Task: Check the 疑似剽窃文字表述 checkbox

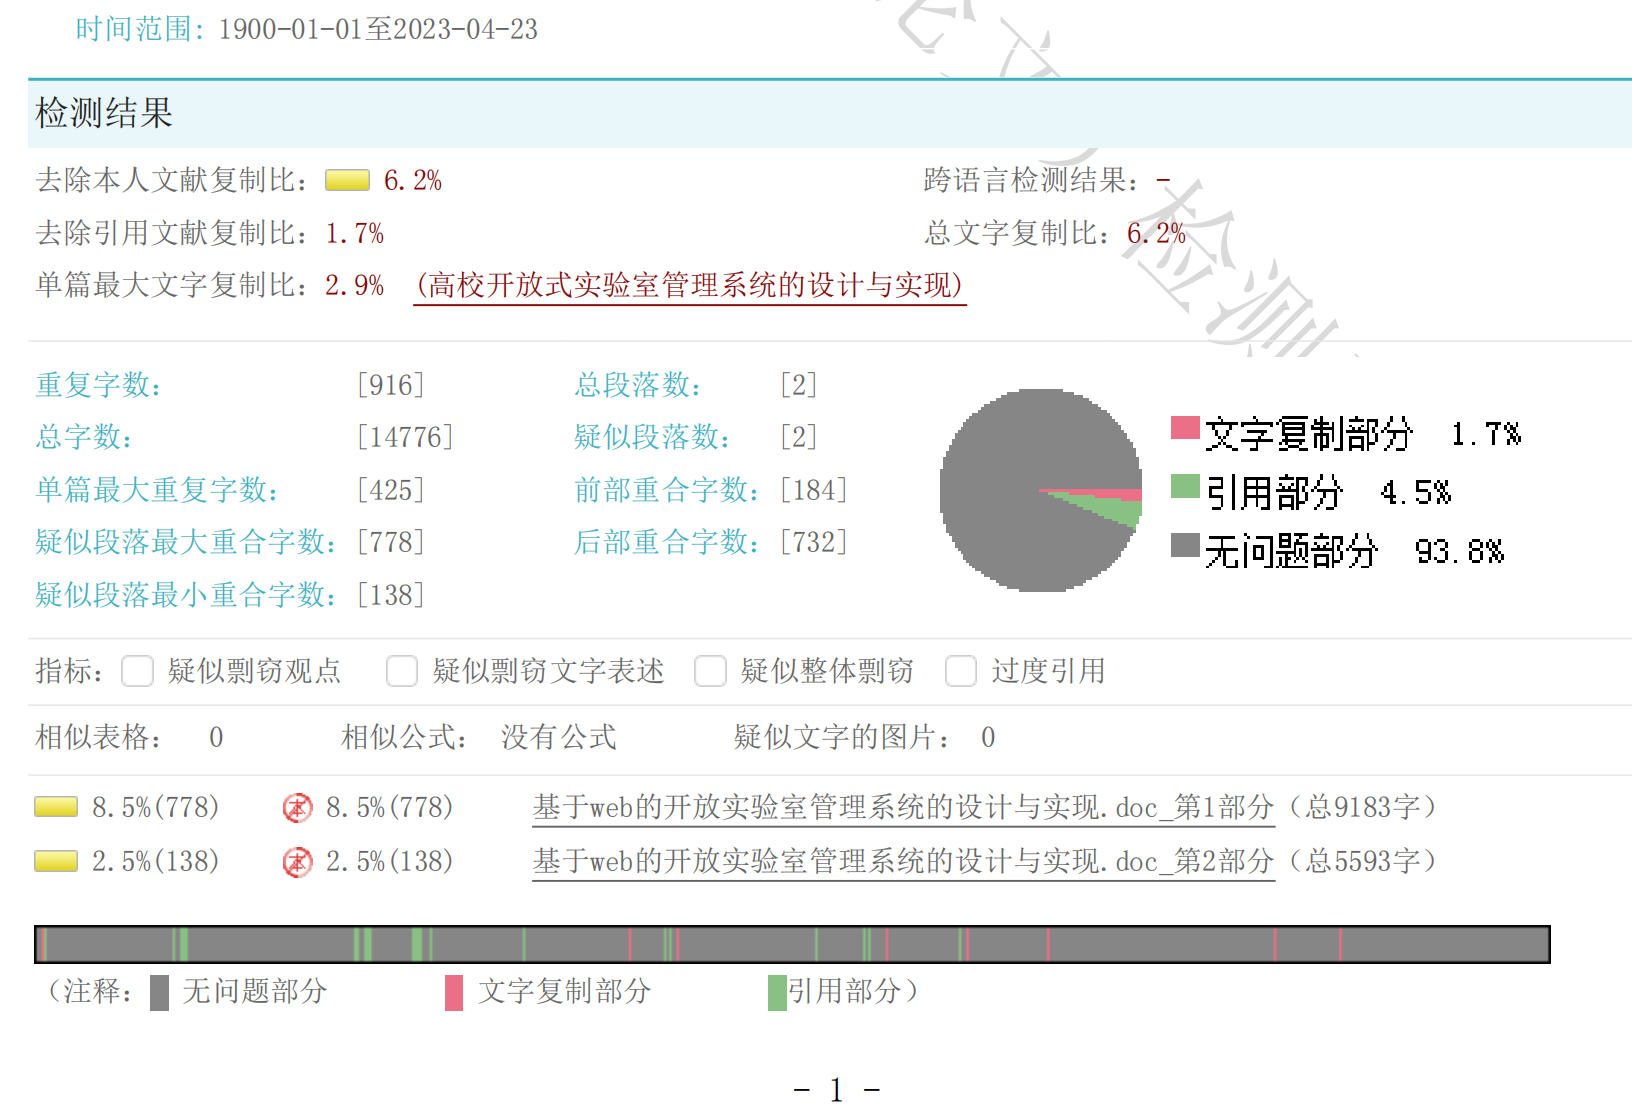Action: pyautogui.click(x=402, y=671)
